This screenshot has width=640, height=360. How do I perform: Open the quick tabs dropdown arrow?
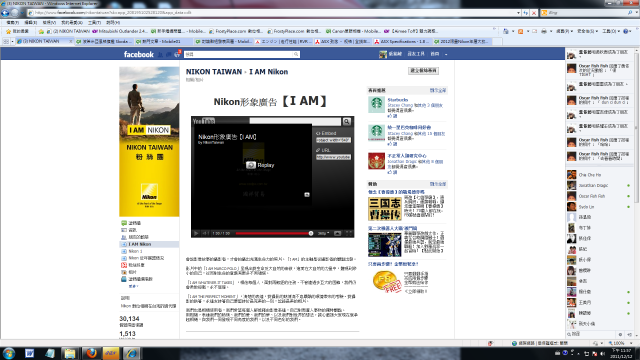pyautogui.click(x=12, y=41)
